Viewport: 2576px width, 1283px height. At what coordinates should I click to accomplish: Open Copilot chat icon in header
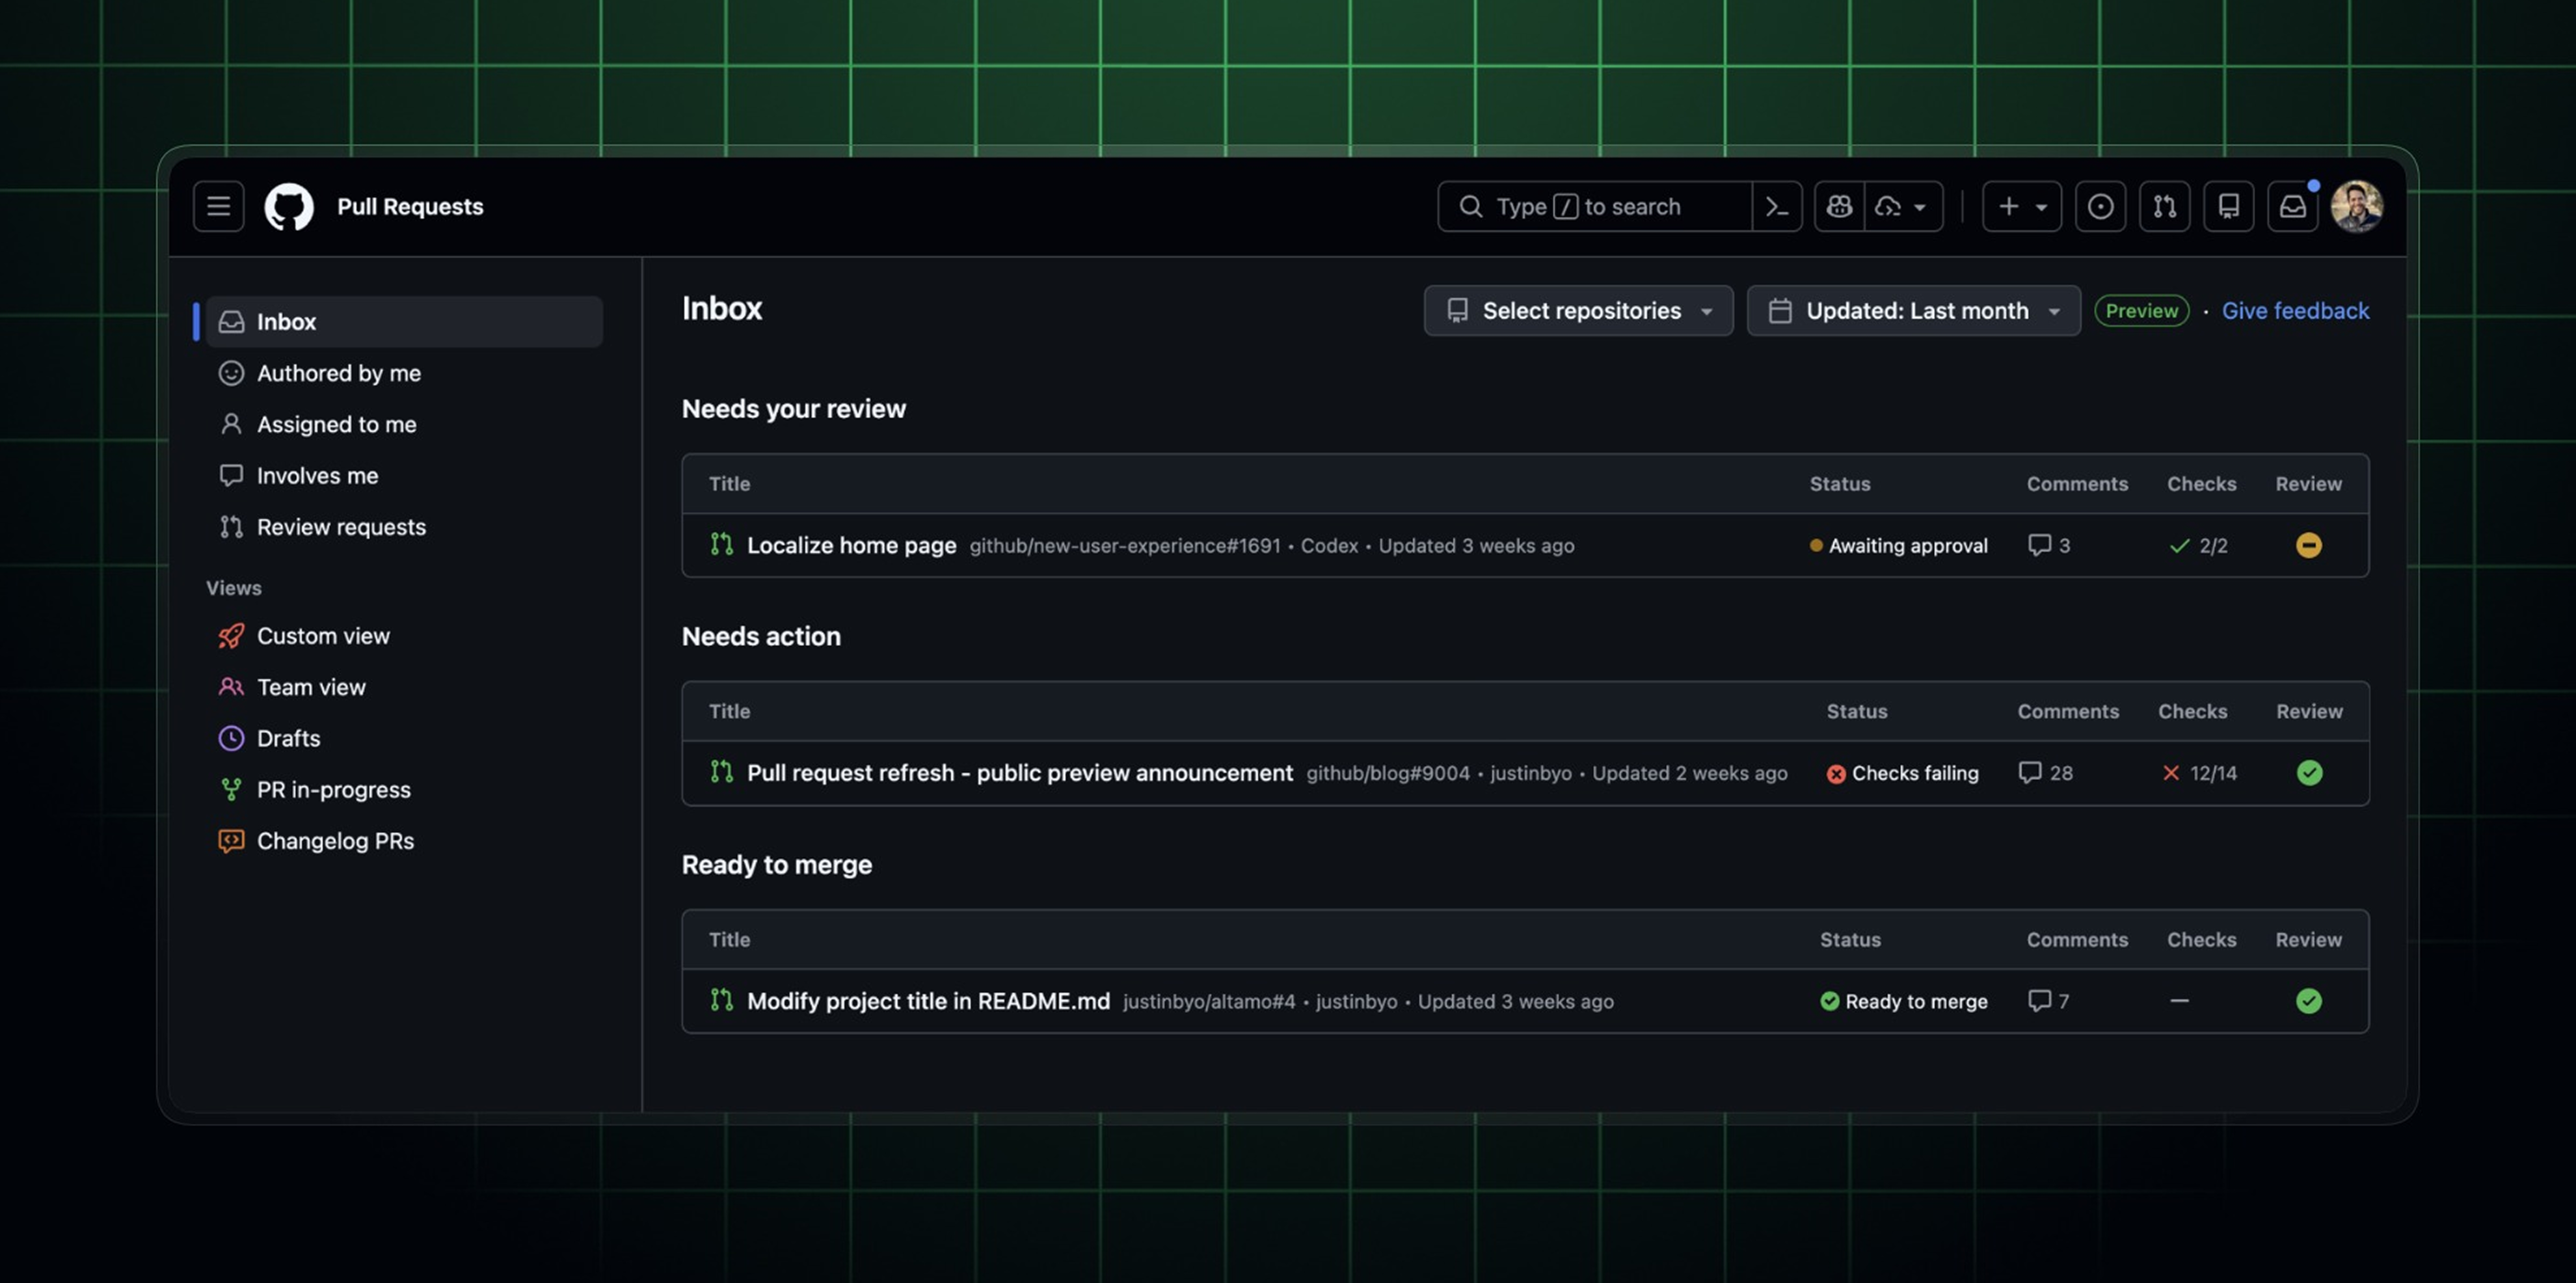(x=1839, y=206)
